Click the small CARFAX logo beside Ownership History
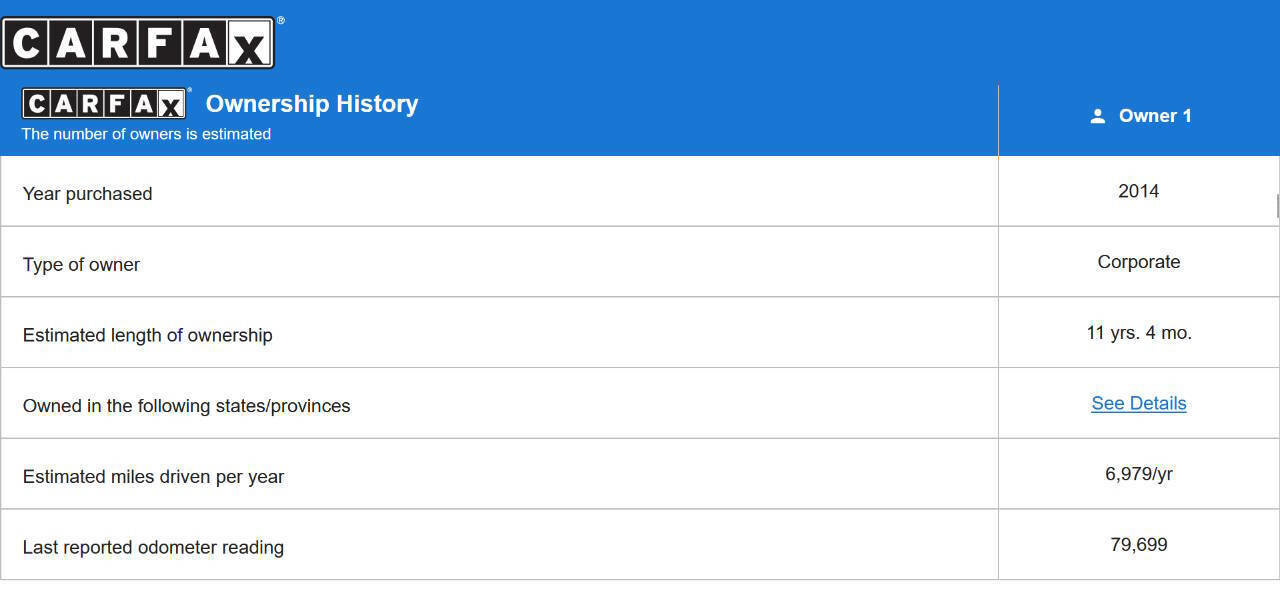Viewport: 1280px width, 611px height. coord(105,104)
